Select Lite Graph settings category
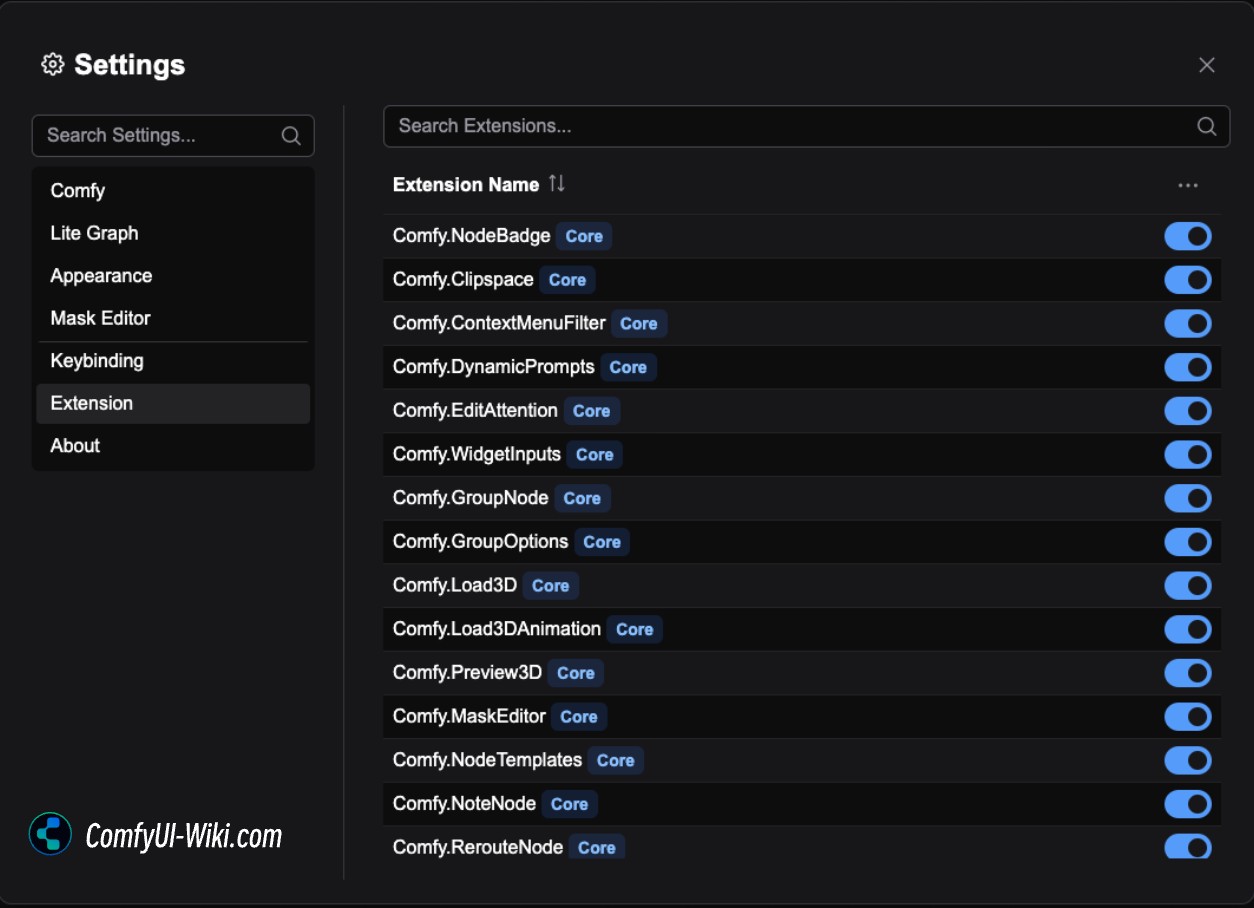The height and width of the screenshot is (908, 1254). (x=173, y=233)
